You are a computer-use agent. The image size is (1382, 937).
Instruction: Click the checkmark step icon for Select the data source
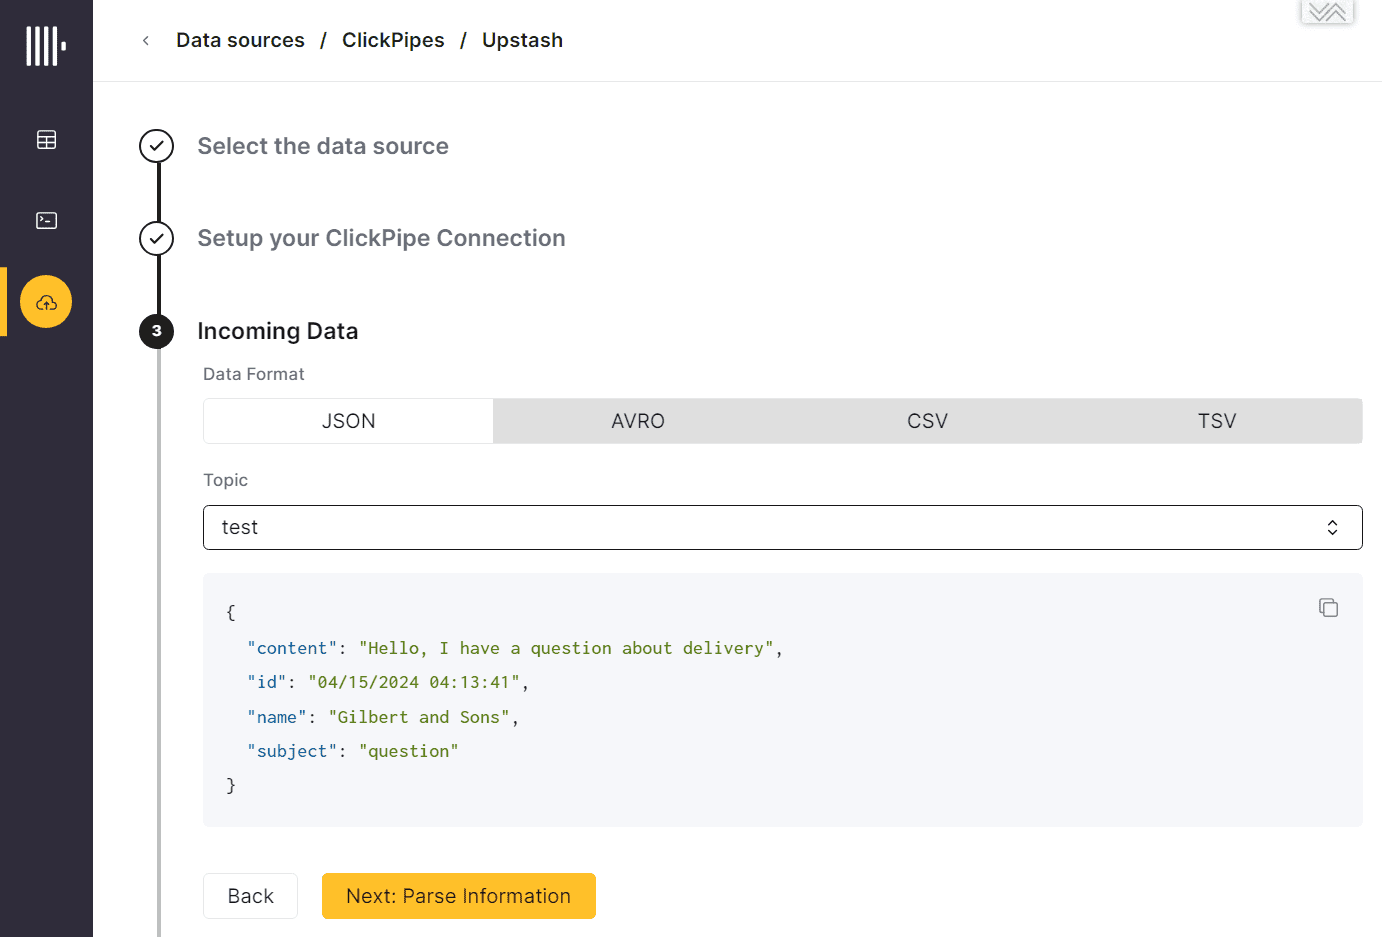tap(156, 146)
